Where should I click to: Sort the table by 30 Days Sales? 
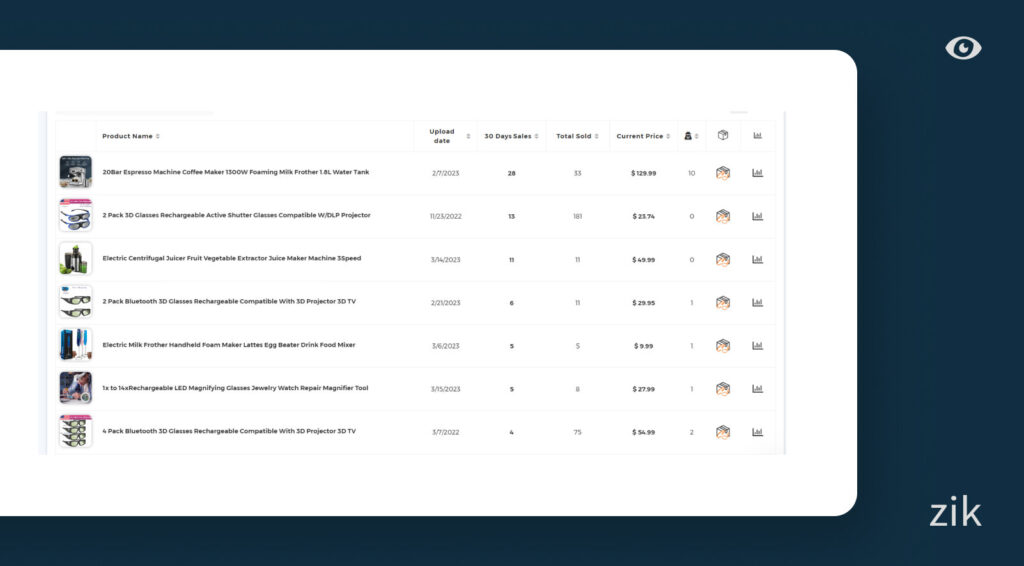pos(511,136)
